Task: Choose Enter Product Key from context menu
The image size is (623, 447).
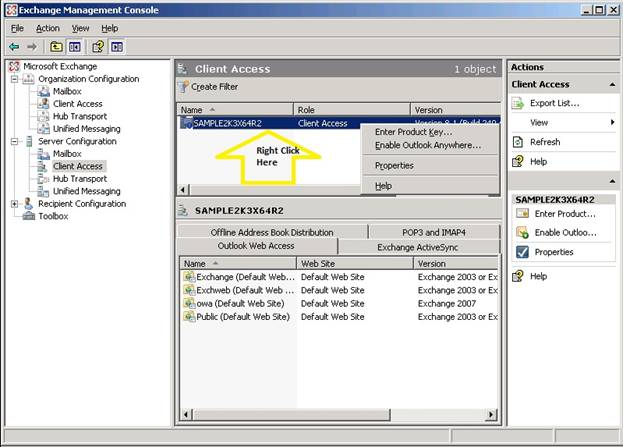Action: point(413,132)
